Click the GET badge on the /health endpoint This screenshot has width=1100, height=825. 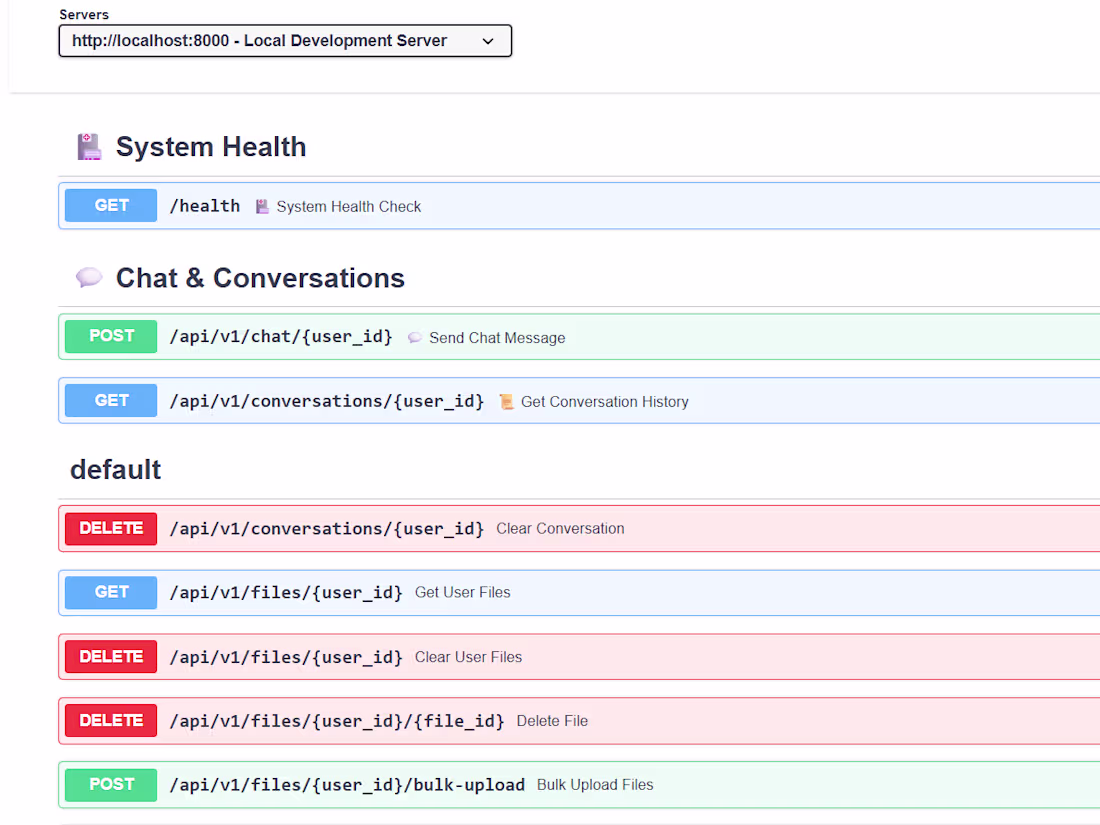tap(110, 205)
